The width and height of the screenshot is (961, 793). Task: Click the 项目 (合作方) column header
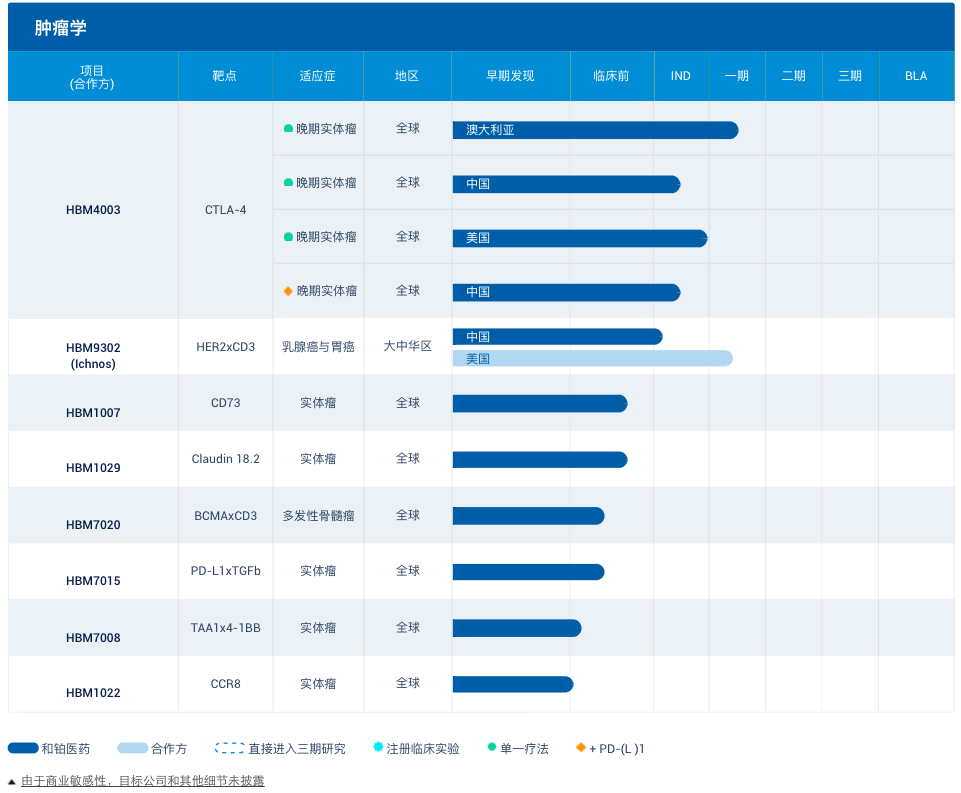pos(92,77)
